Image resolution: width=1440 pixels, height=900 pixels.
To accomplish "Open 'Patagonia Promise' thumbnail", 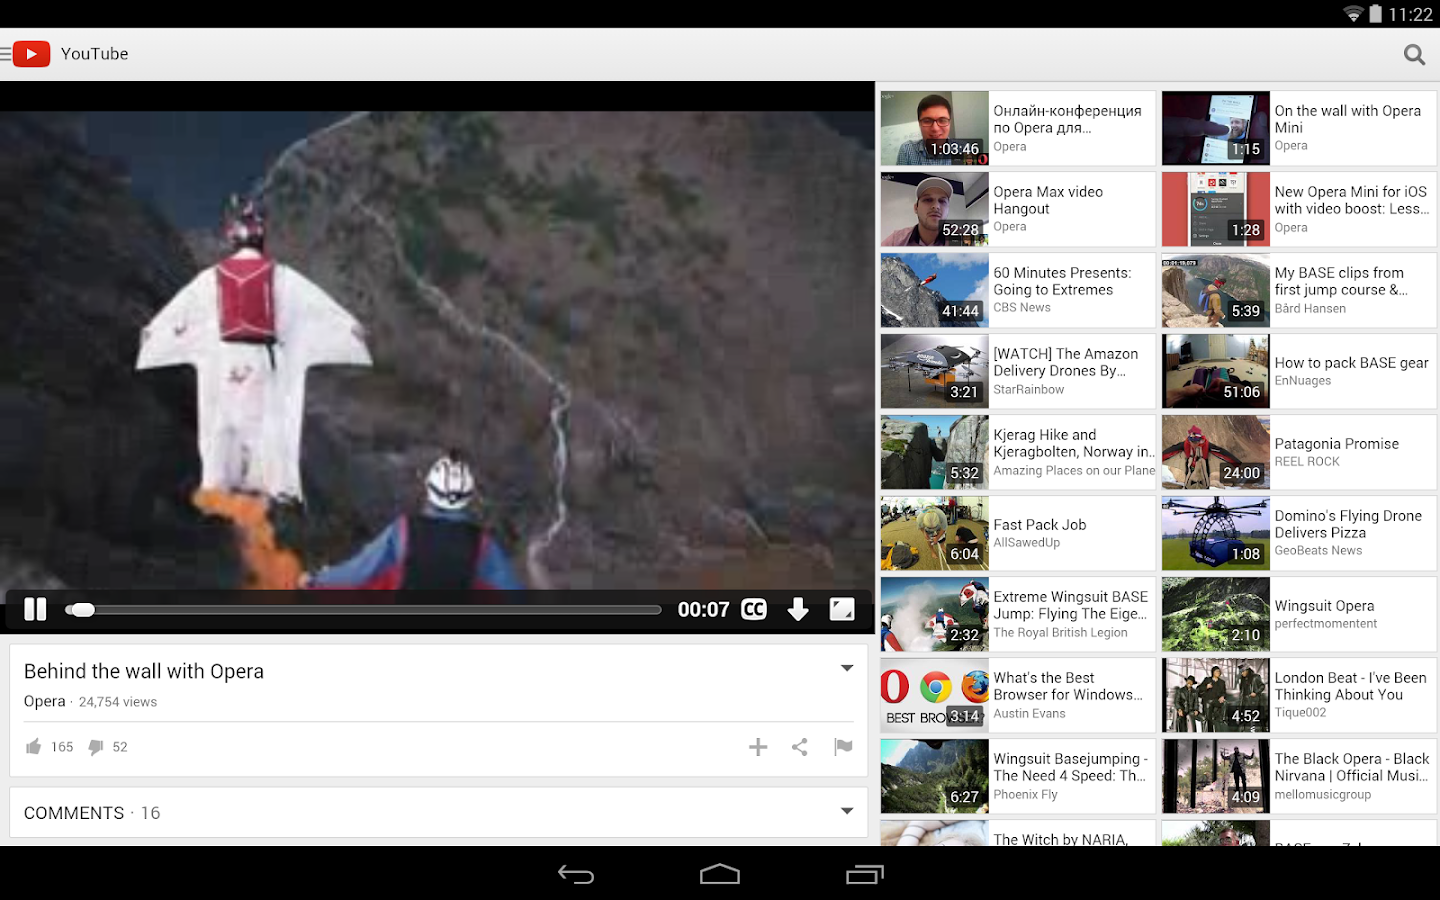I will [1216, 452].
